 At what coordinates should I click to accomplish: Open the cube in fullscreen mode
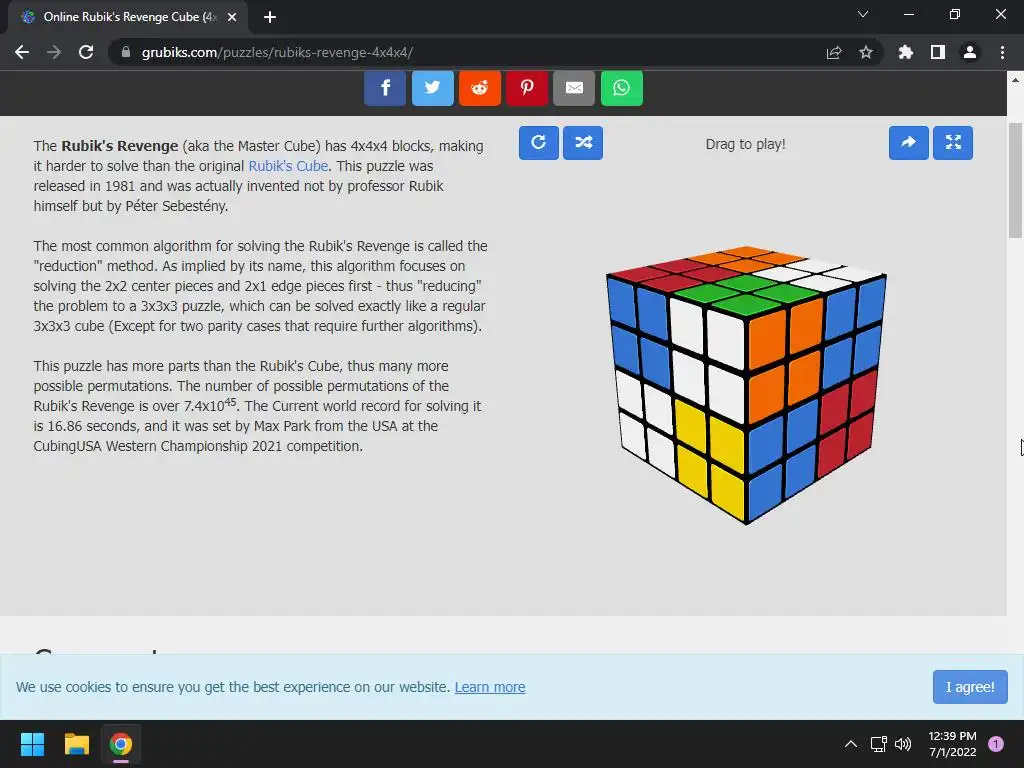tap(953, 142)
